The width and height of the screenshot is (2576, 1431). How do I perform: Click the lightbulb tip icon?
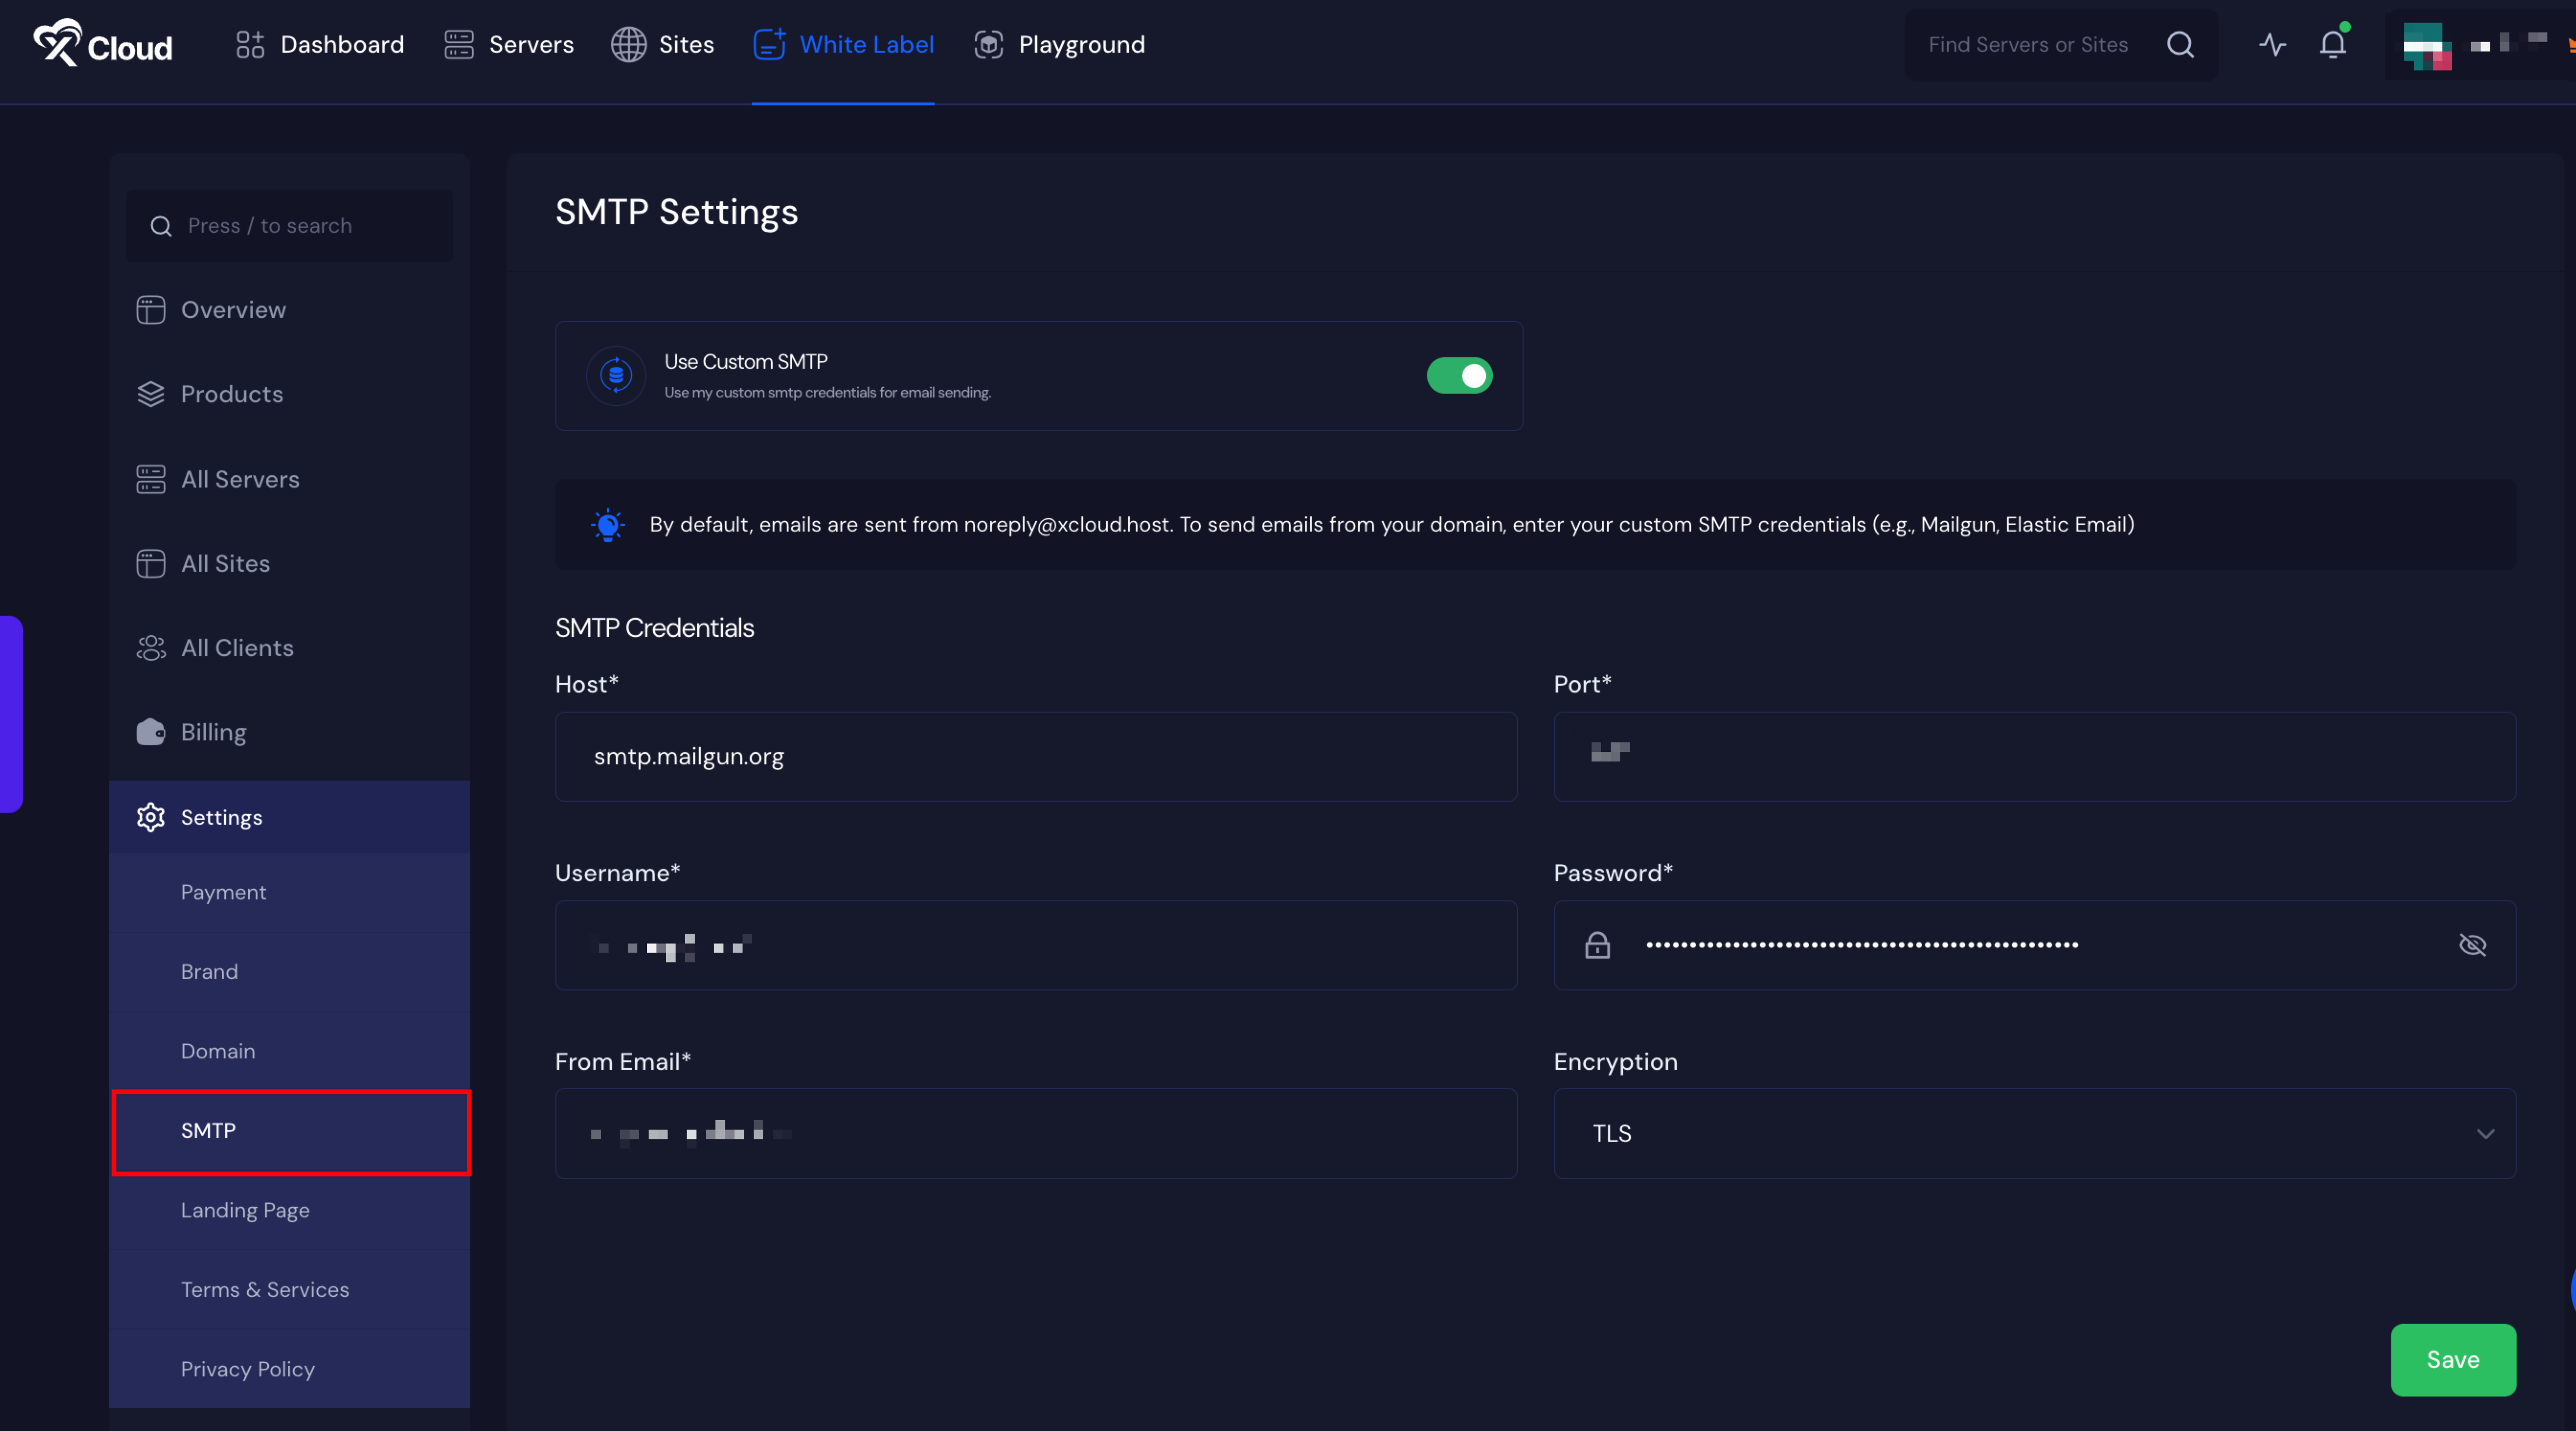coord(608,525)
